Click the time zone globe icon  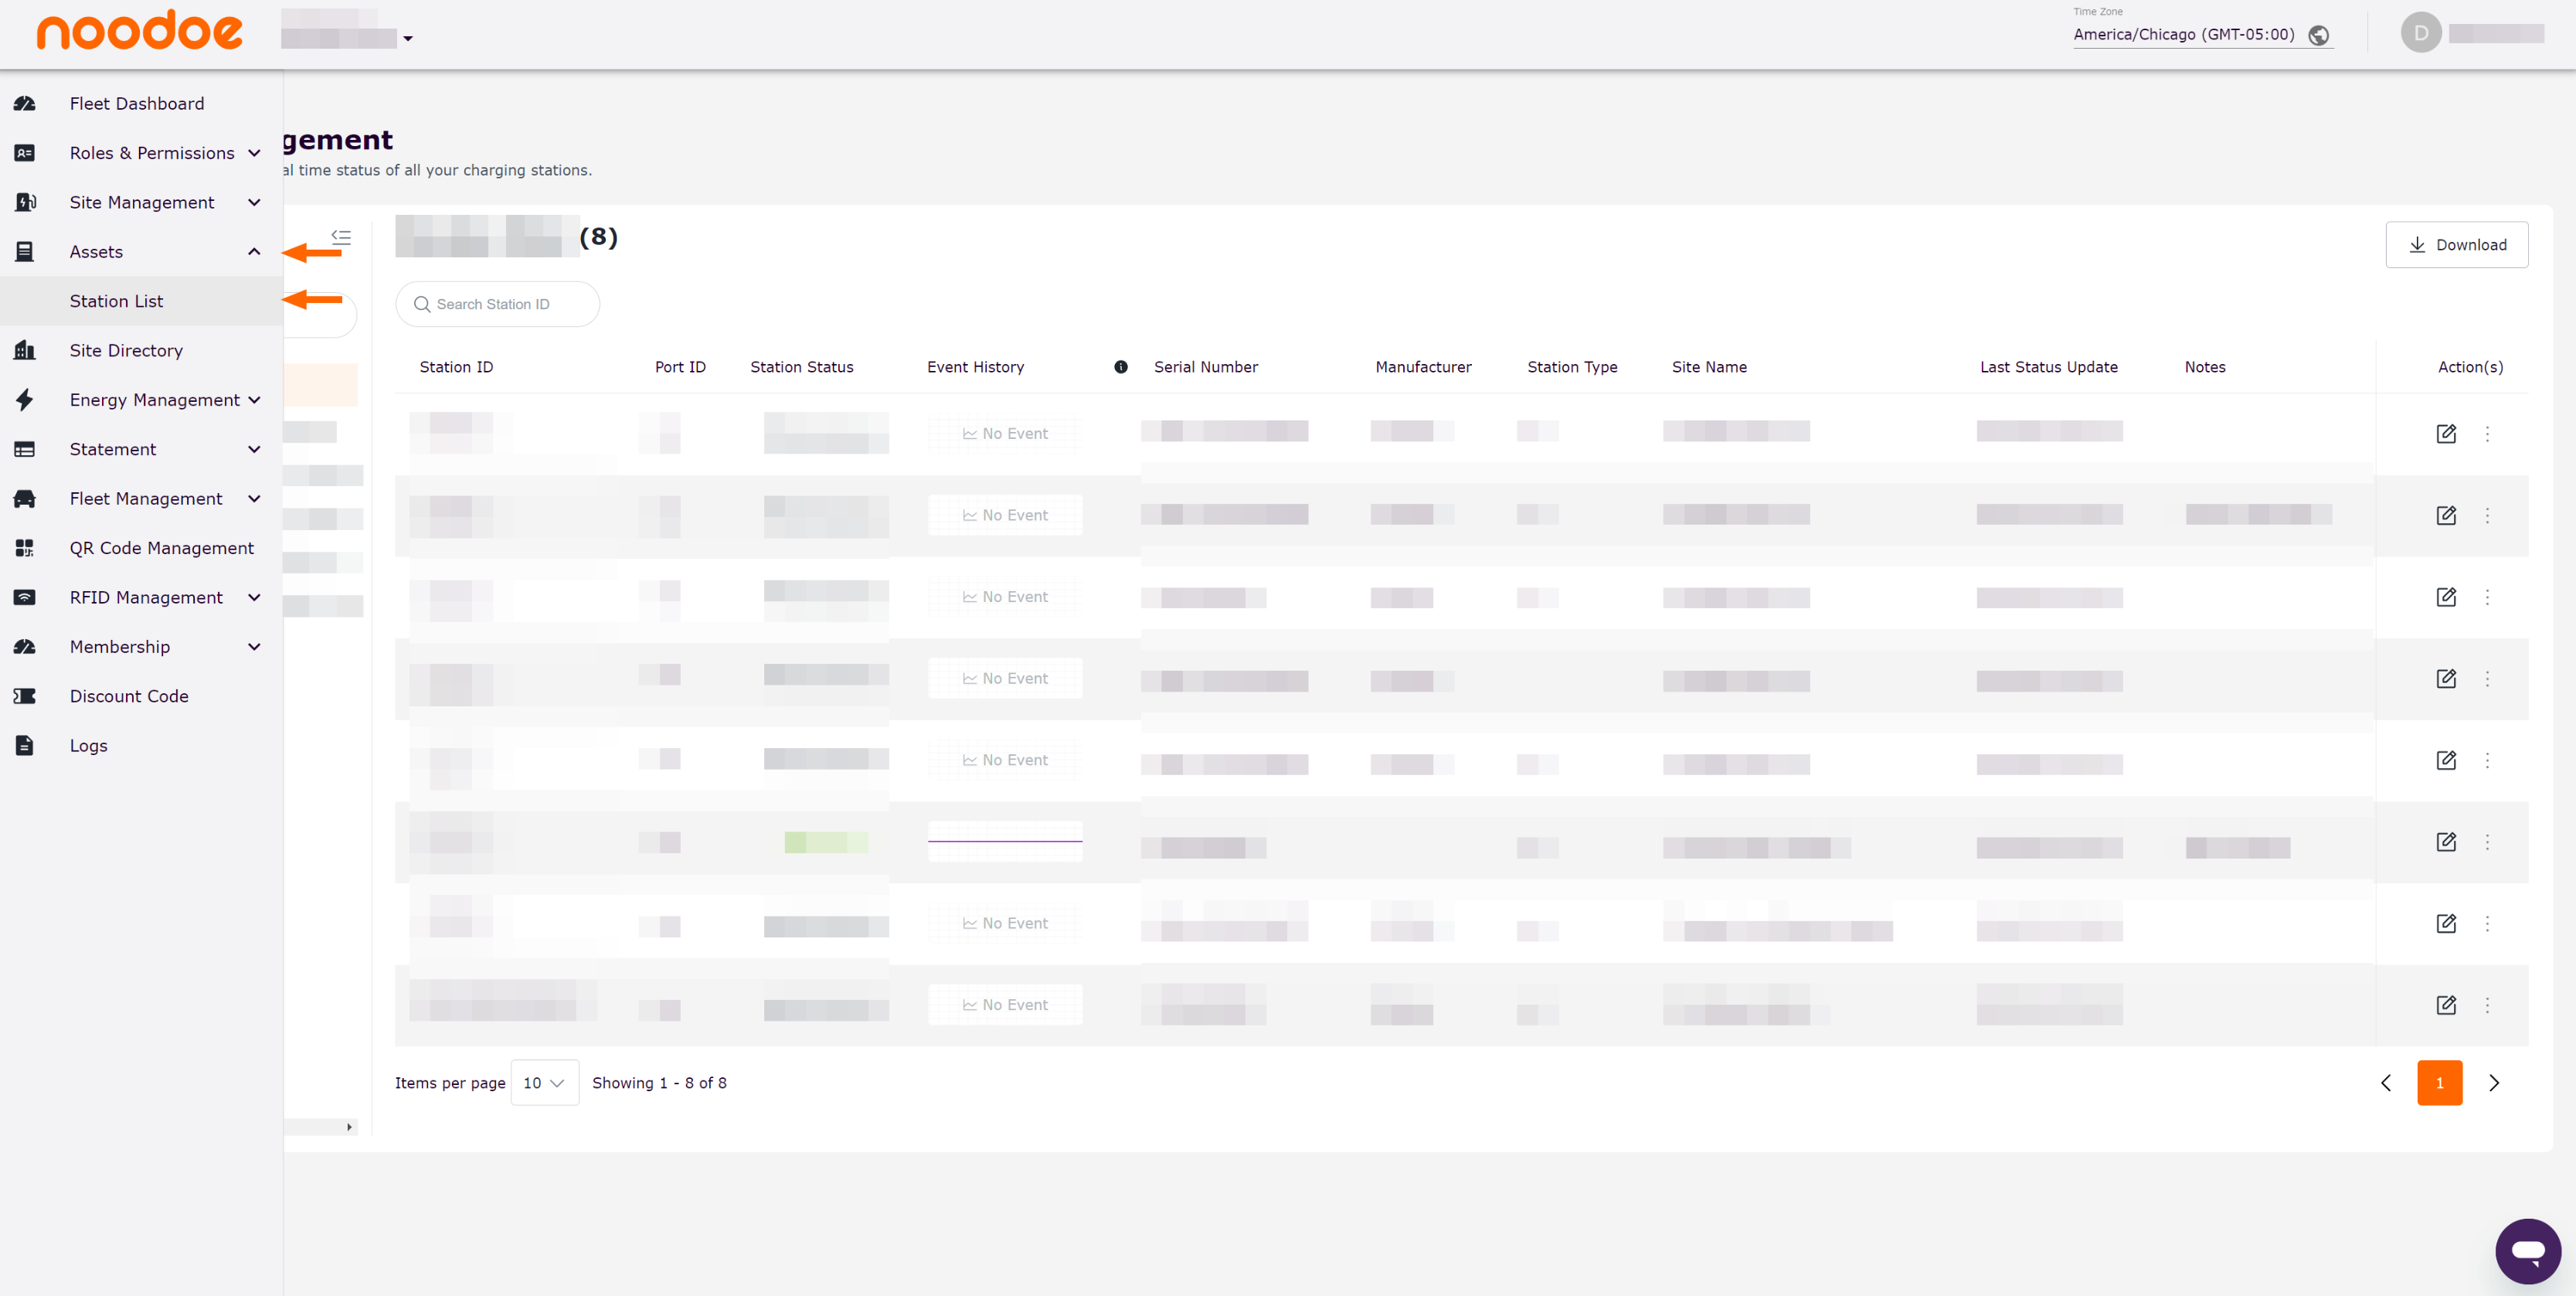(2319, 36)
